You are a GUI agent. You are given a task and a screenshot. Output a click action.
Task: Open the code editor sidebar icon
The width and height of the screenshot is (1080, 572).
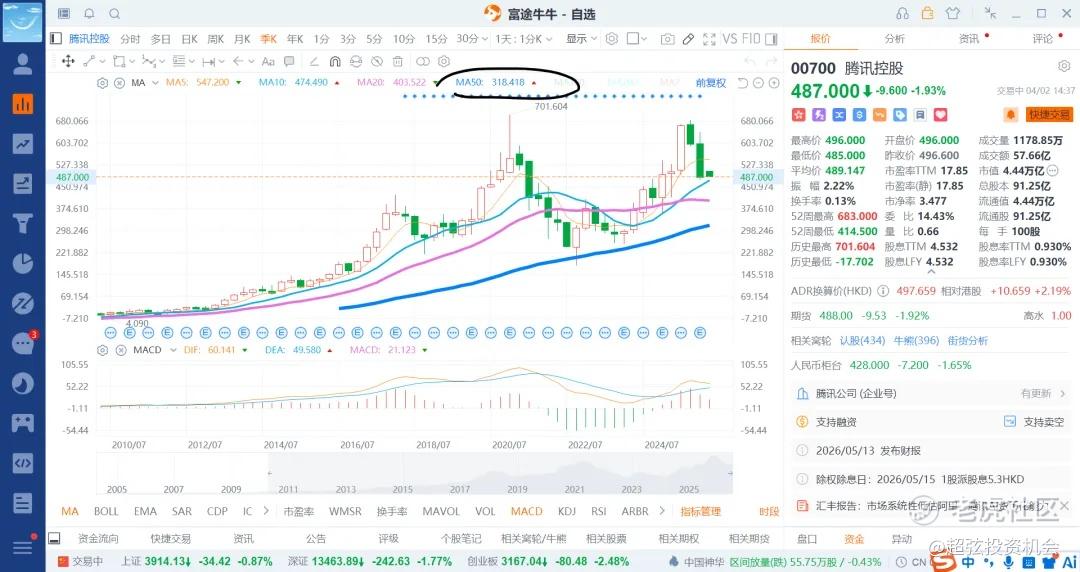(23, 462)
